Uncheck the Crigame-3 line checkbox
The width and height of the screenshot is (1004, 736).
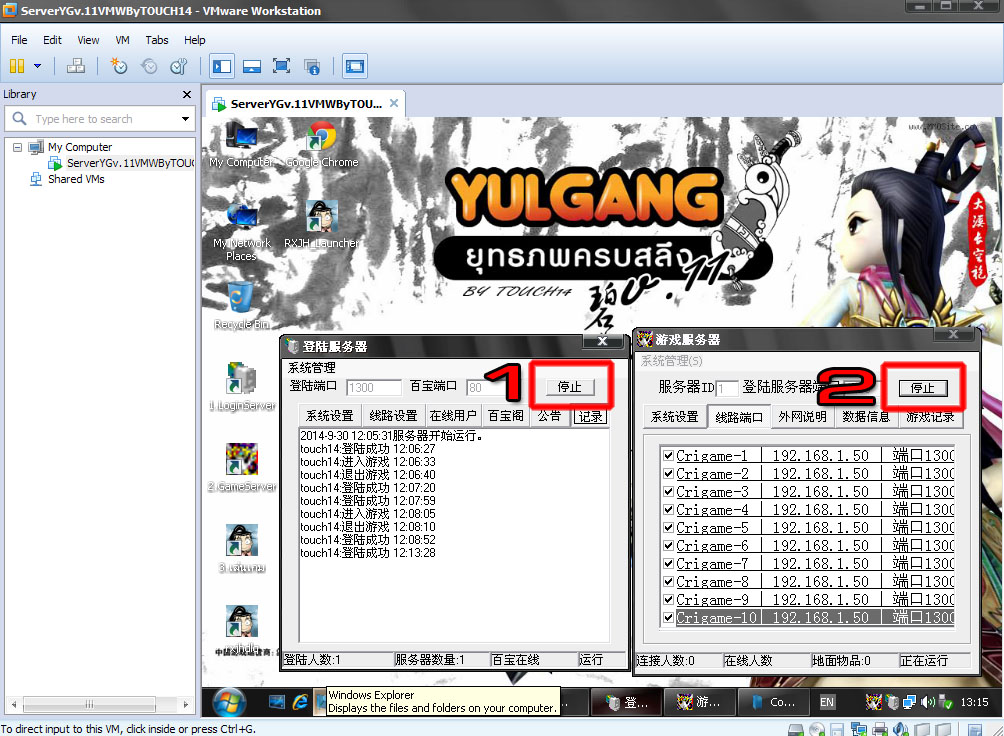click(668, 491)
